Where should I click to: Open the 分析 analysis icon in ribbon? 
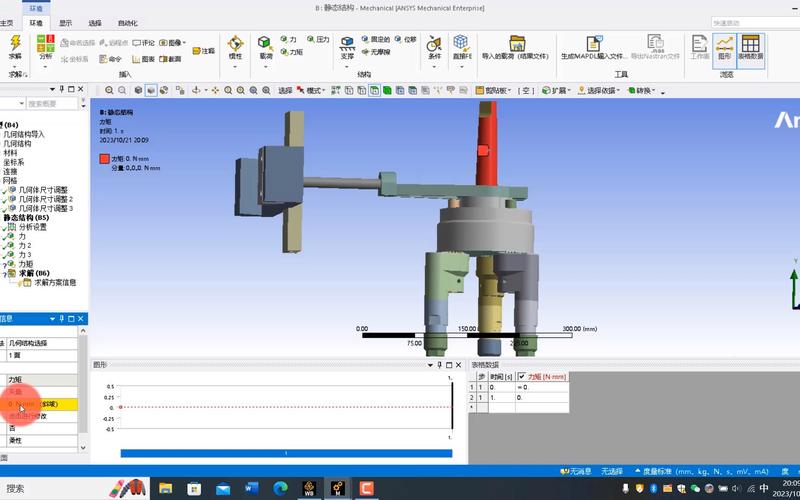coord(46,44)
